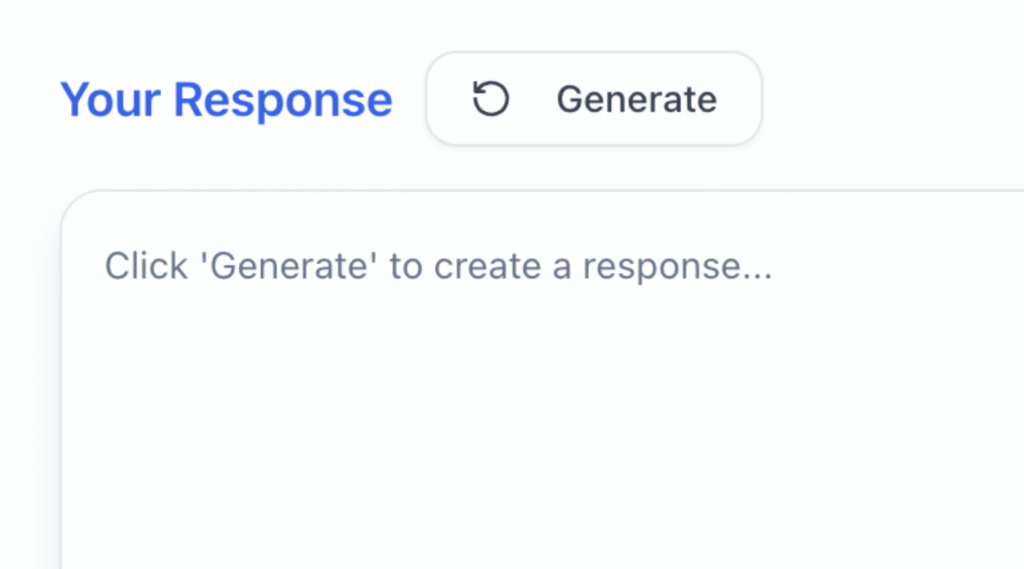Click the 'Your Response' heading
Viewport: 1024px width, 569px height.
pos(226,100)
